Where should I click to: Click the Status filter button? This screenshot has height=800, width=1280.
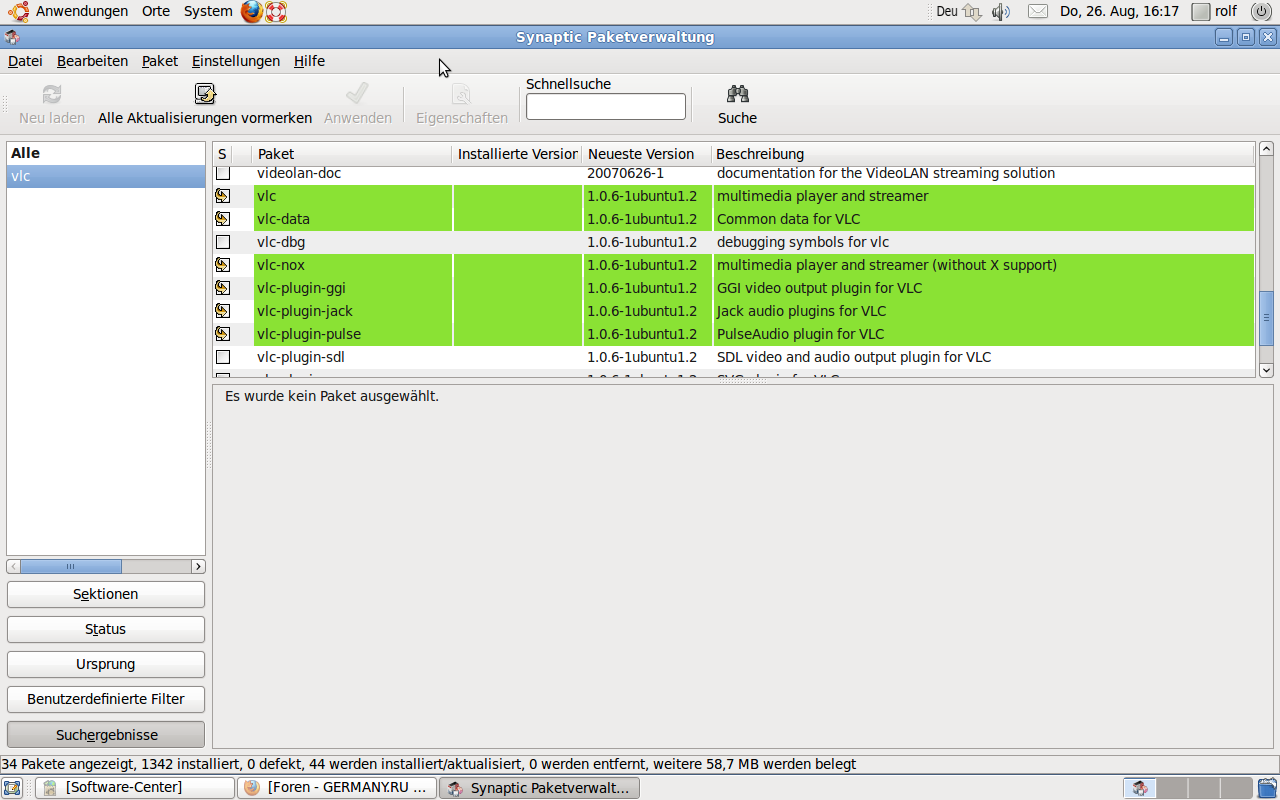click(106, 629)
